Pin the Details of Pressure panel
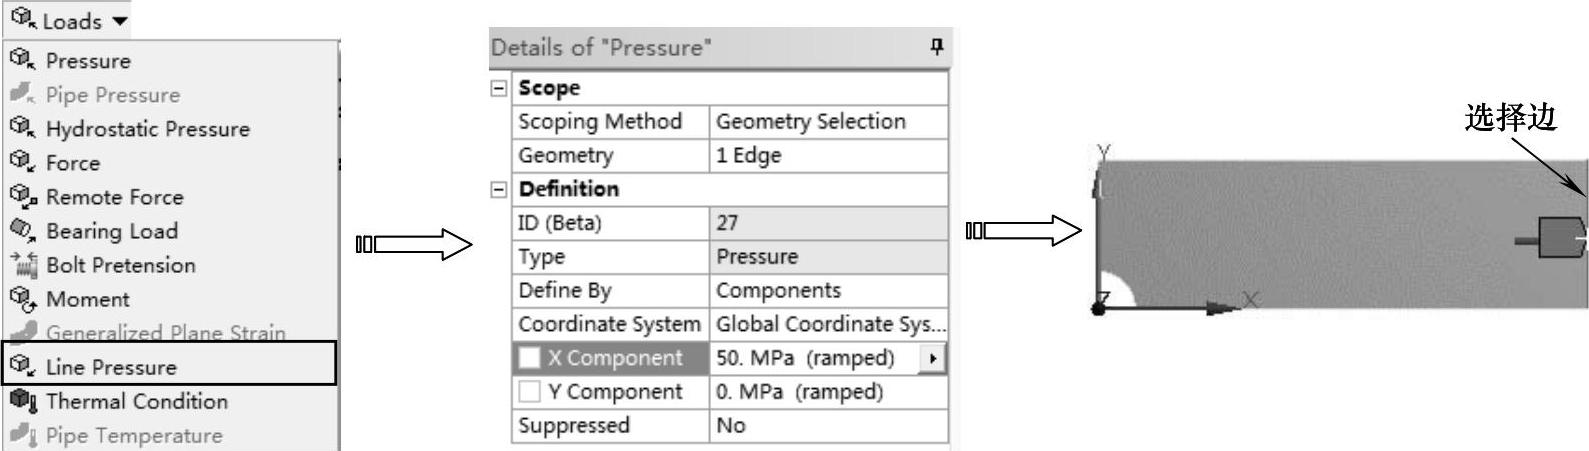 [936, 47]
